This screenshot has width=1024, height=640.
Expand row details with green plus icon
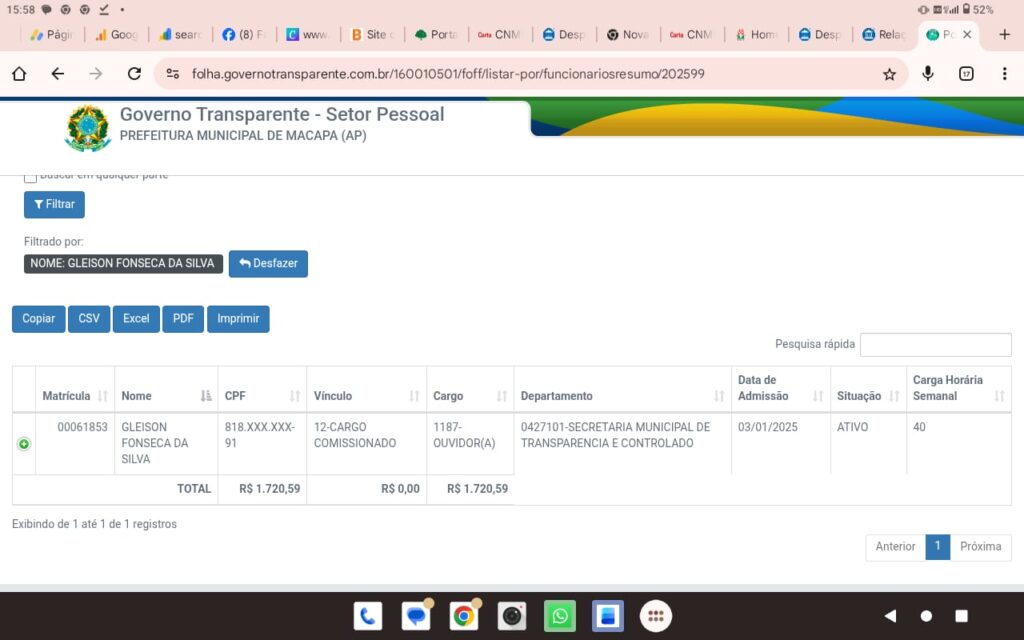[24, 444]
